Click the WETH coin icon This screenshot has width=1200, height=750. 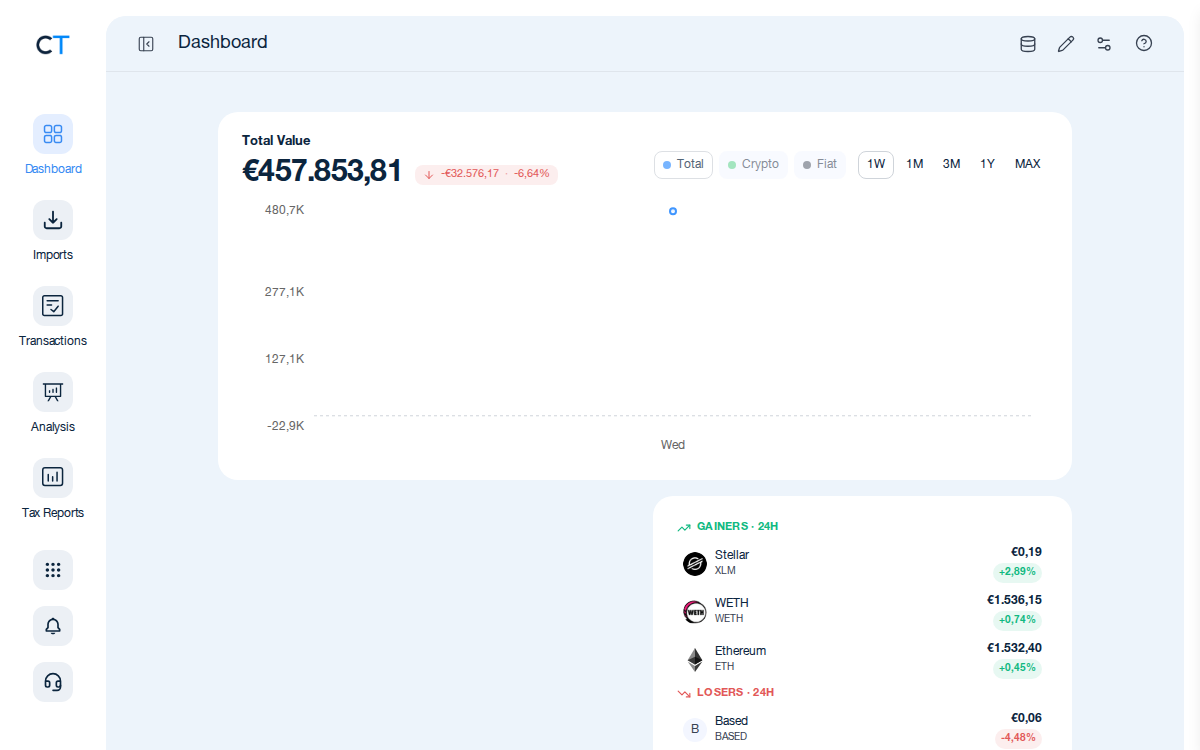[695, 612]
